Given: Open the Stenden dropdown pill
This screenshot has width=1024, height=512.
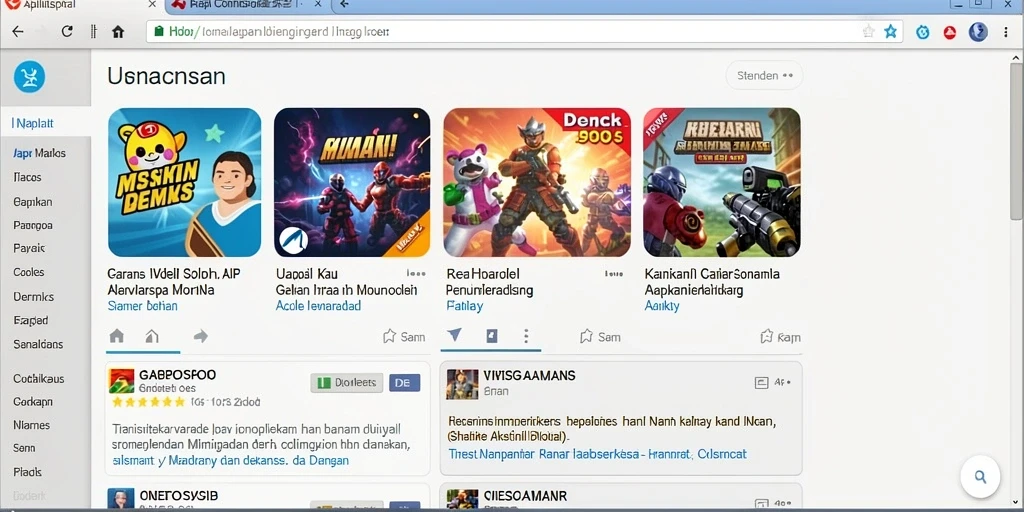Looking at the screenshot, I should [x=764, y=76].
